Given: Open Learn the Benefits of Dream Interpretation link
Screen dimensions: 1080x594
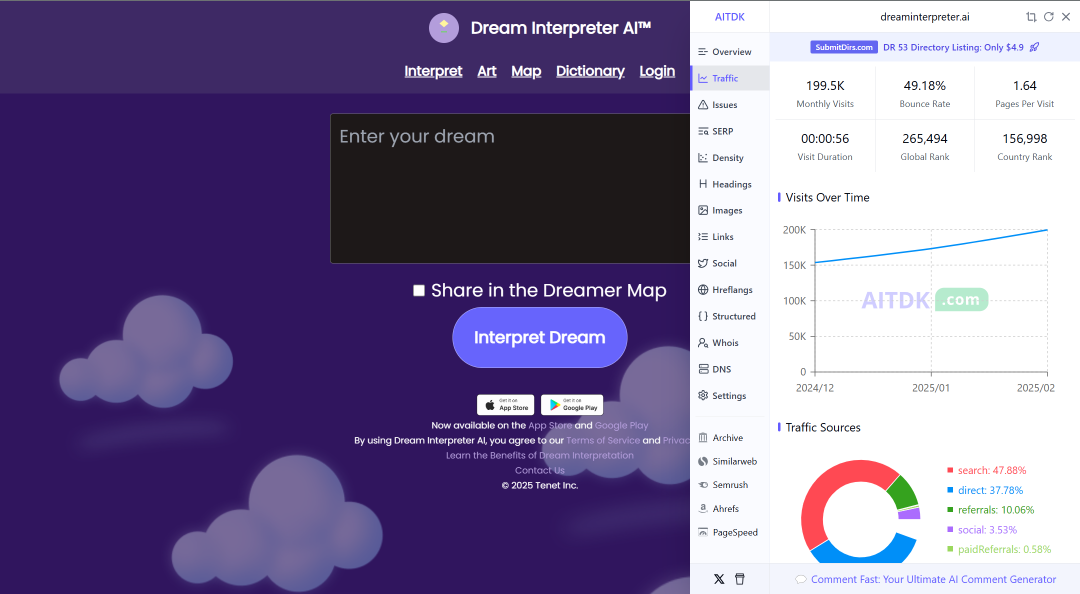Looking at the screenshot, I should (539, 455).
